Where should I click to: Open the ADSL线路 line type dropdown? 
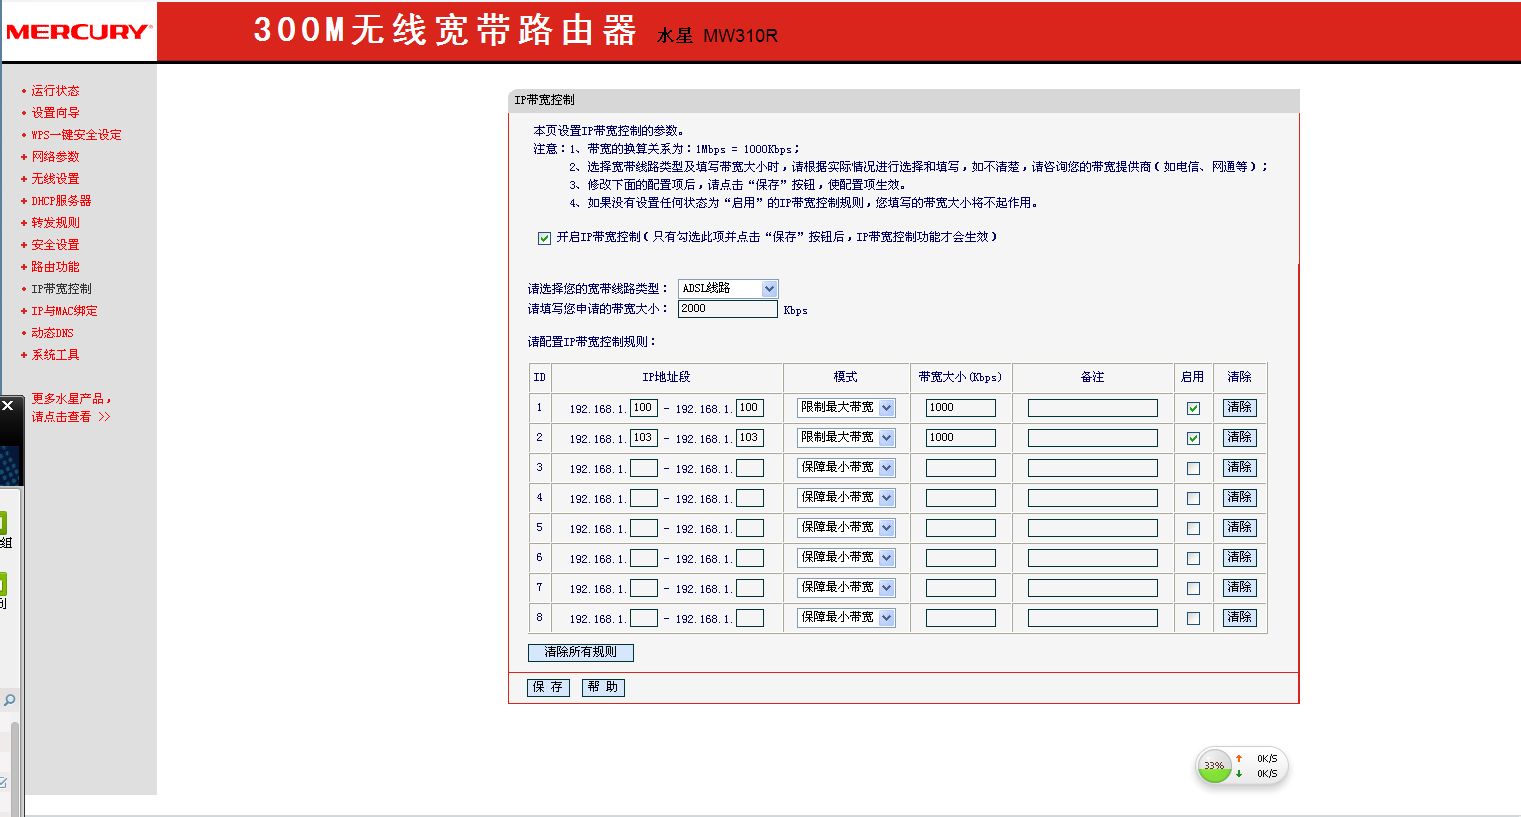coord(728,288)
